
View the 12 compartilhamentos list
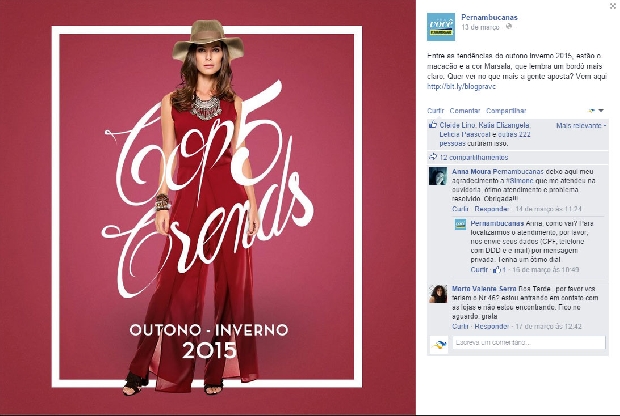pyautogui.click(x=474, y=157)
